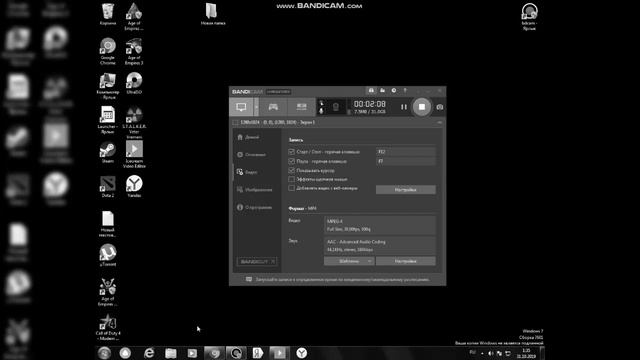640x360 pixels.
Task: Toggle microphone icon in Bandicam toolbar
Action: [x=321, y=111]
